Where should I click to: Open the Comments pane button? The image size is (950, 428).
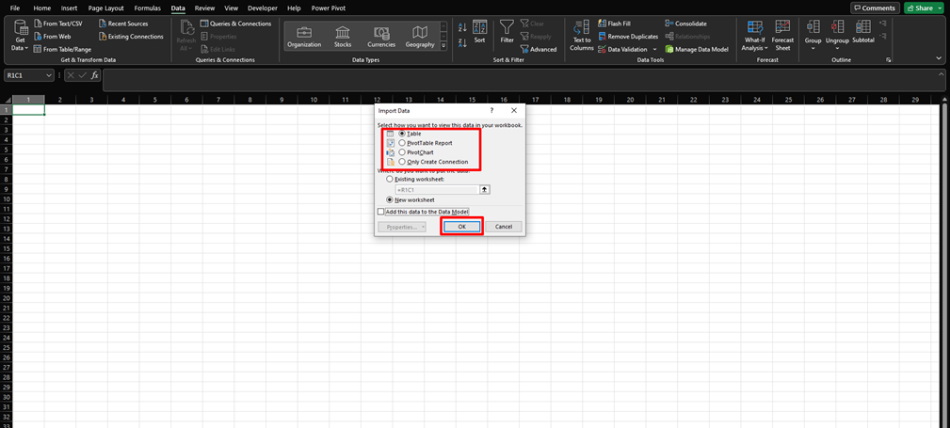click(875, 8)
